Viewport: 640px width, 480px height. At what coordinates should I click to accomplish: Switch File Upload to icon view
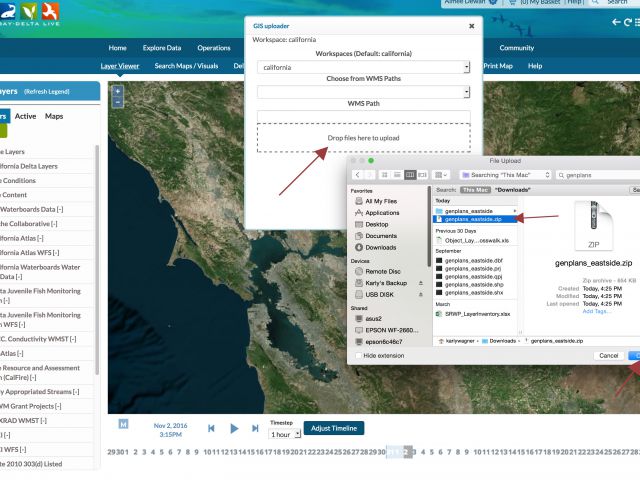click(384, 175)
